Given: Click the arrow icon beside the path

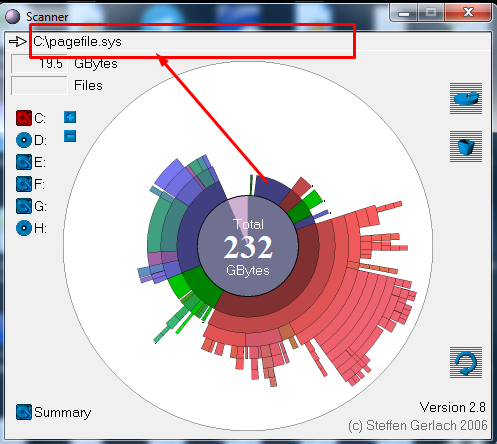Looking at the screenshot, I should tap(18, 42).
